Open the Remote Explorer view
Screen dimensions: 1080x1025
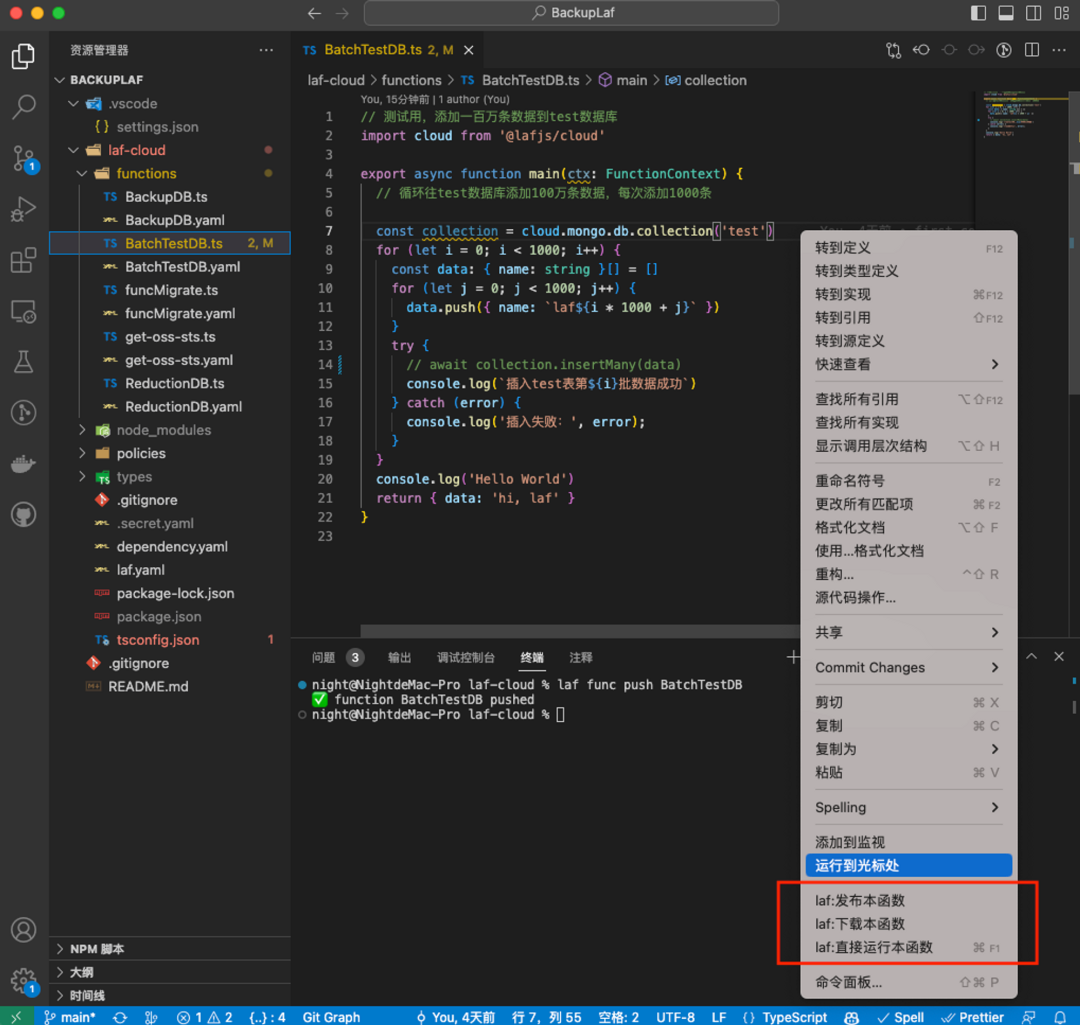(x=23, y=311)
